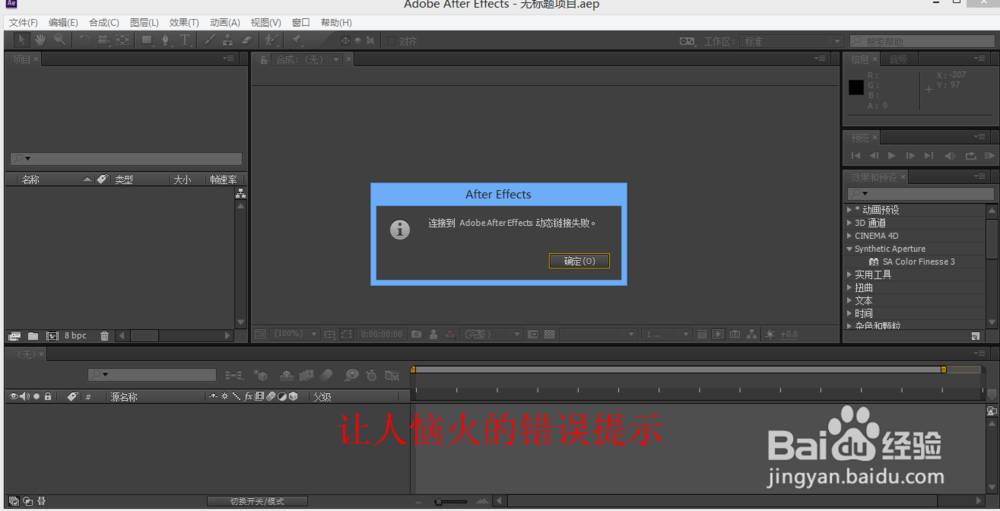Click next frame button in preview panel

point(911,156)
